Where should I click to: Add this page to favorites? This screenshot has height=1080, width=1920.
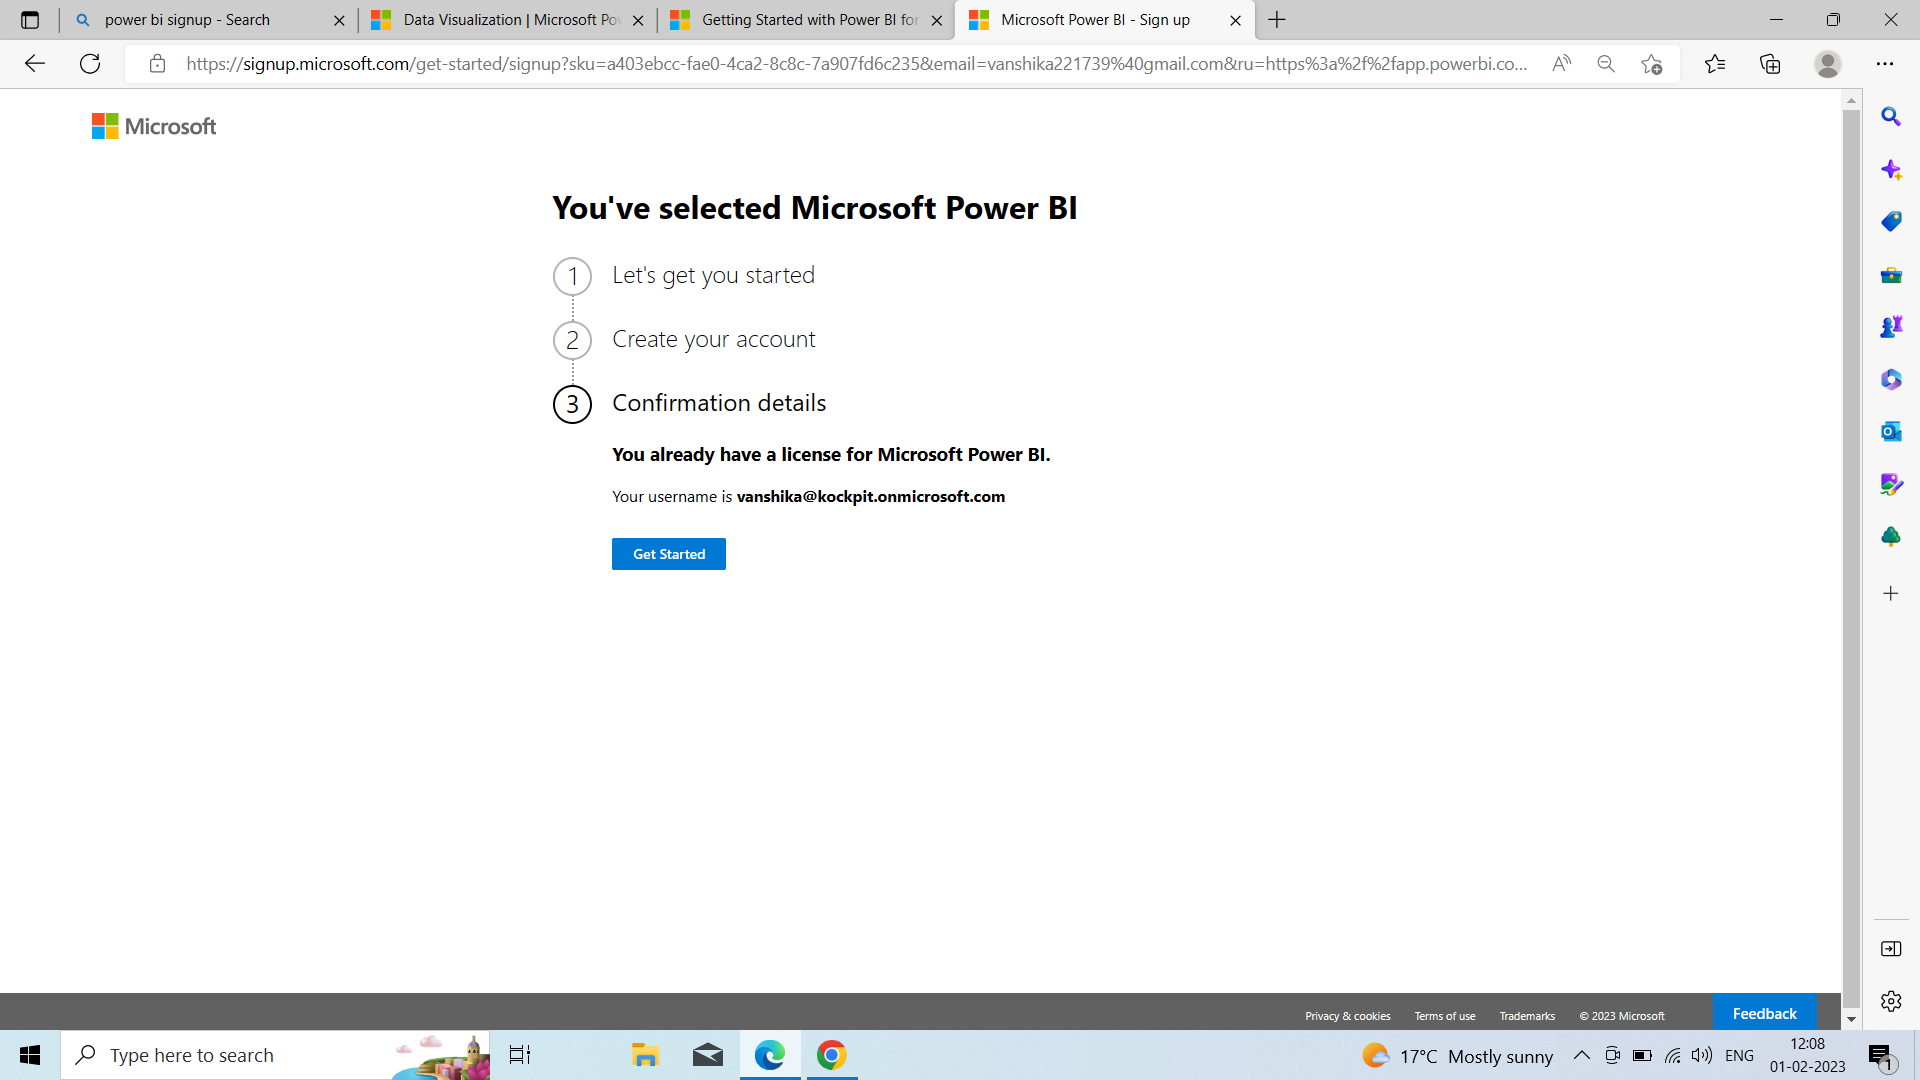[1652, 64]
